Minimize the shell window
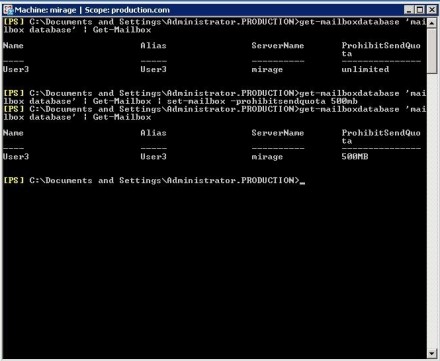Image resolution: width=440 pixels, height=361 pixels. [x=409, y=10]
